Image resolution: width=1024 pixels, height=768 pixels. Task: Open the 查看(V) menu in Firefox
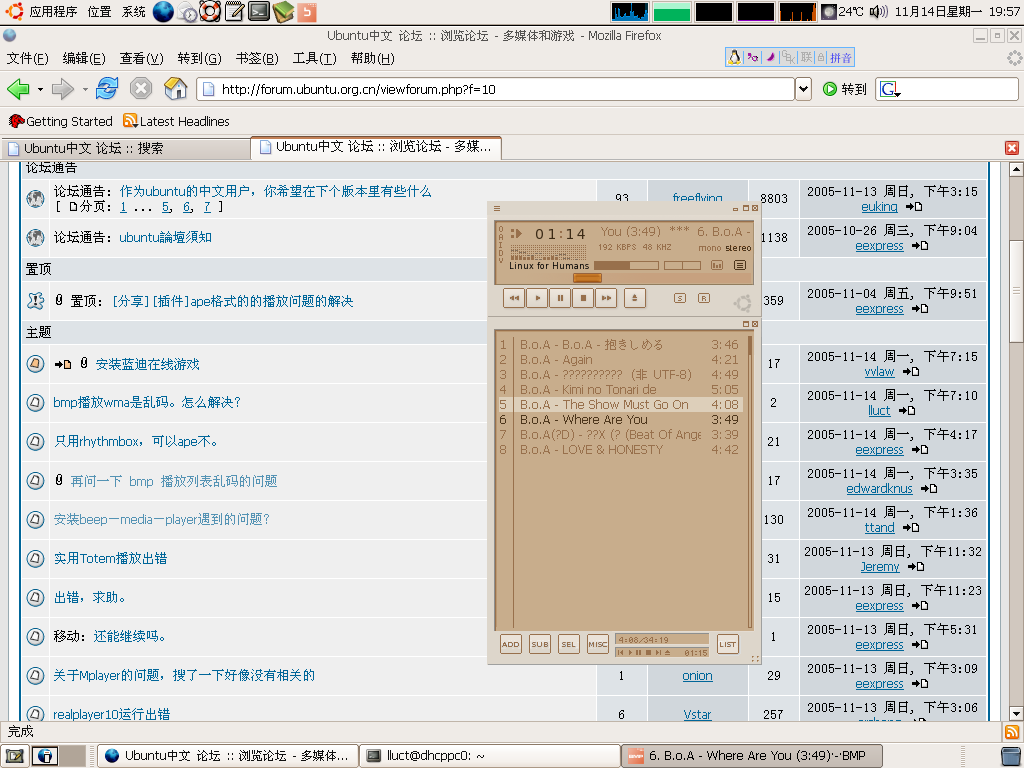142,58
